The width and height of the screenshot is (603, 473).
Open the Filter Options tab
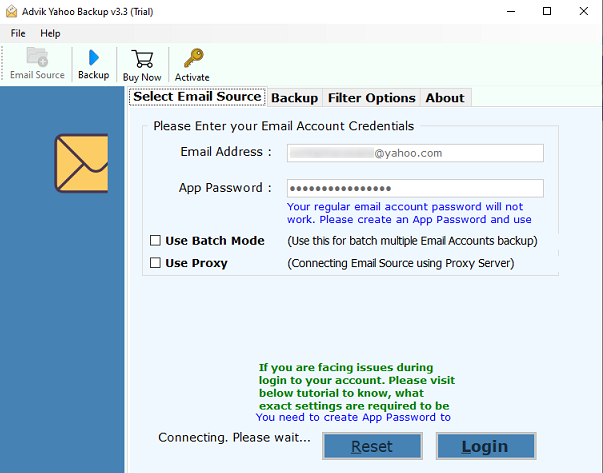coord(371,98)
